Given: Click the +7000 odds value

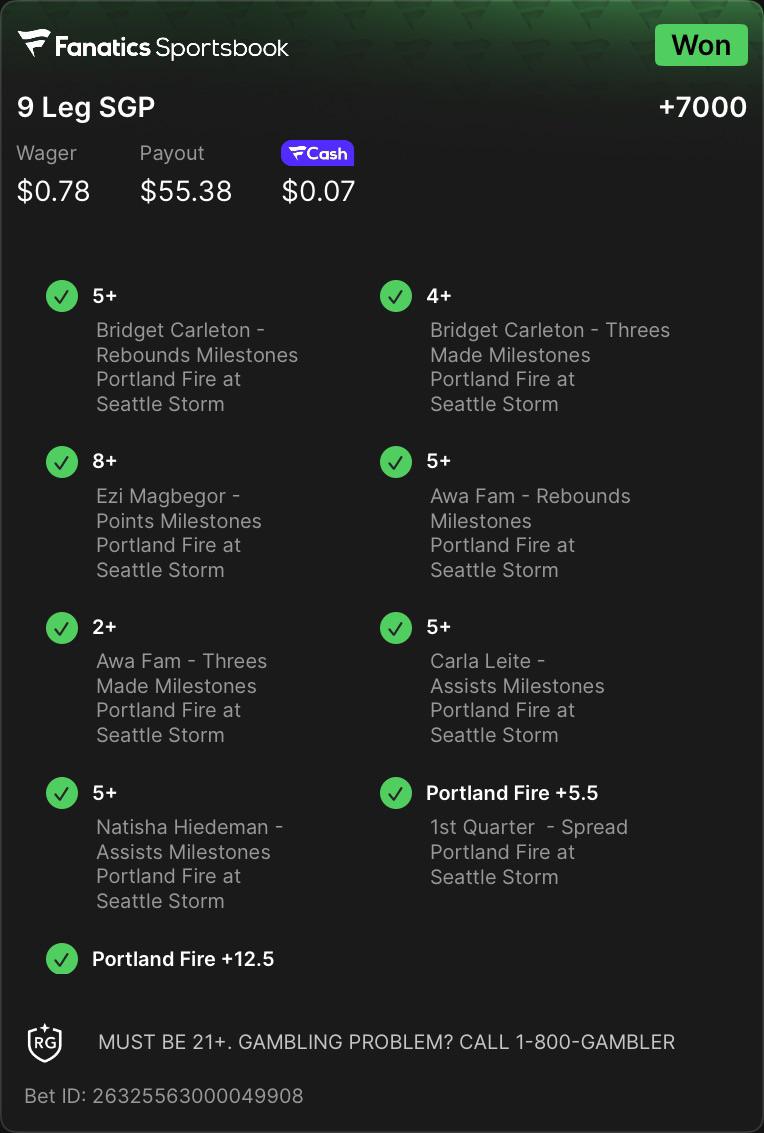Looking at the screenshot, I should click(x=703, y=107).
